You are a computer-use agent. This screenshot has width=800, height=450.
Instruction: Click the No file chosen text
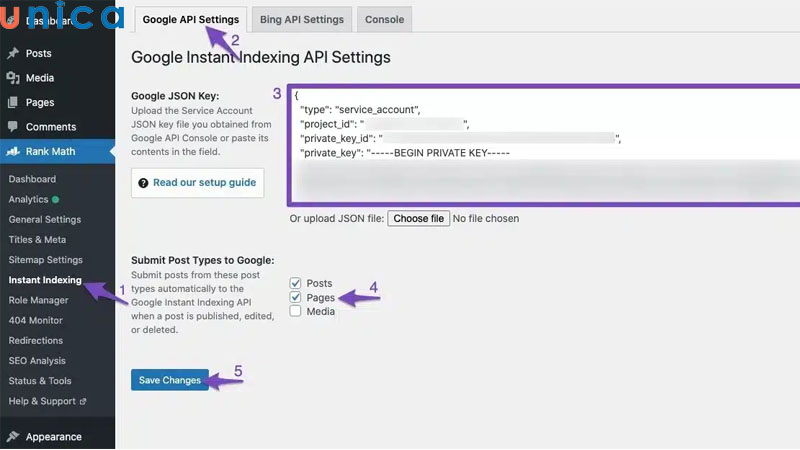click(x=486, y=218)
